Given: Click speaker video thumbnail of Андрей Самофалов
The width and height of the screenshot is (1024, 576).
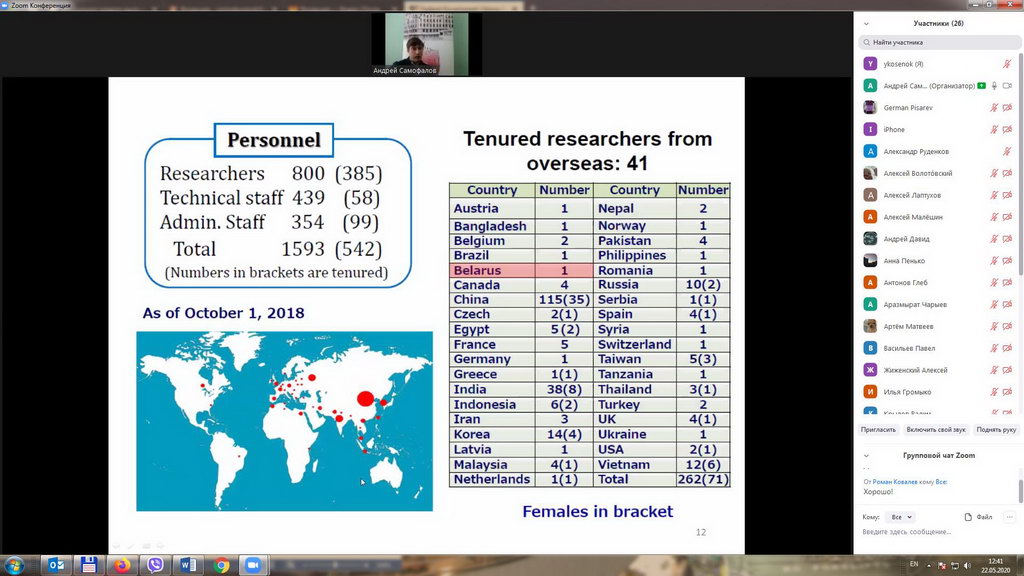Looking at the screenshot, I should 426,44.
